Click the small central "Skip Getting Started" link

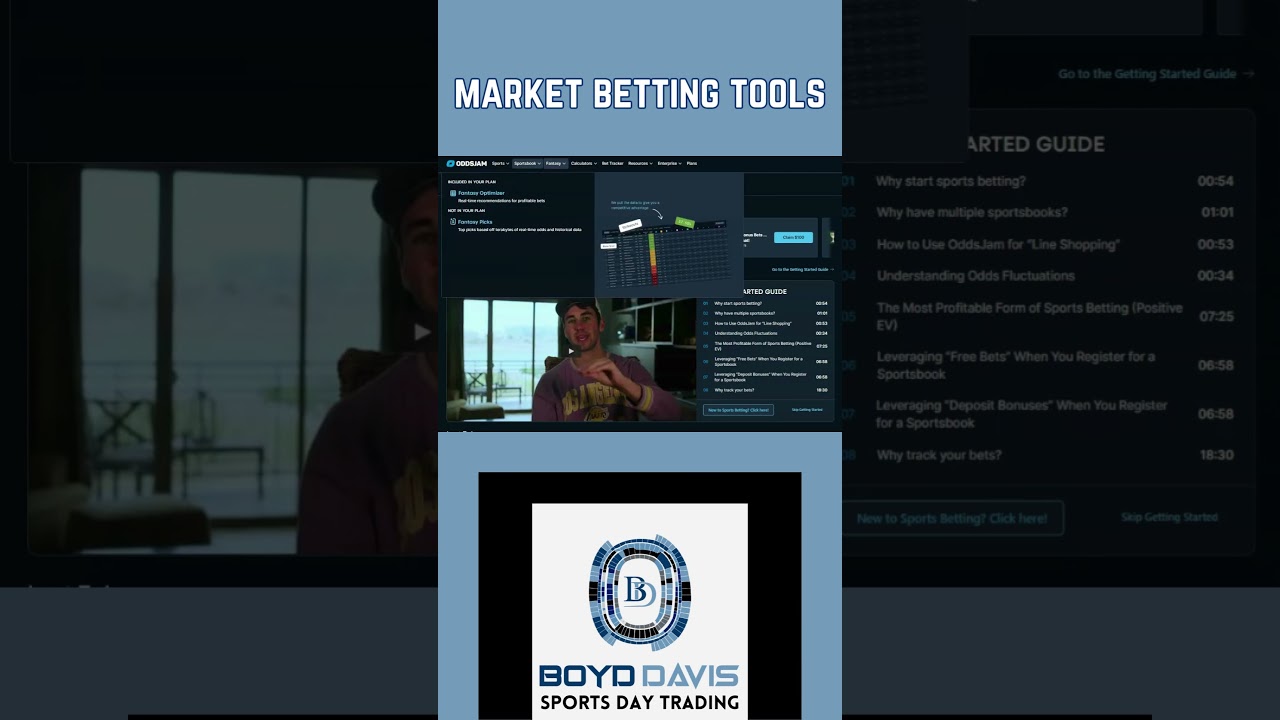click(x=807, y=410)
